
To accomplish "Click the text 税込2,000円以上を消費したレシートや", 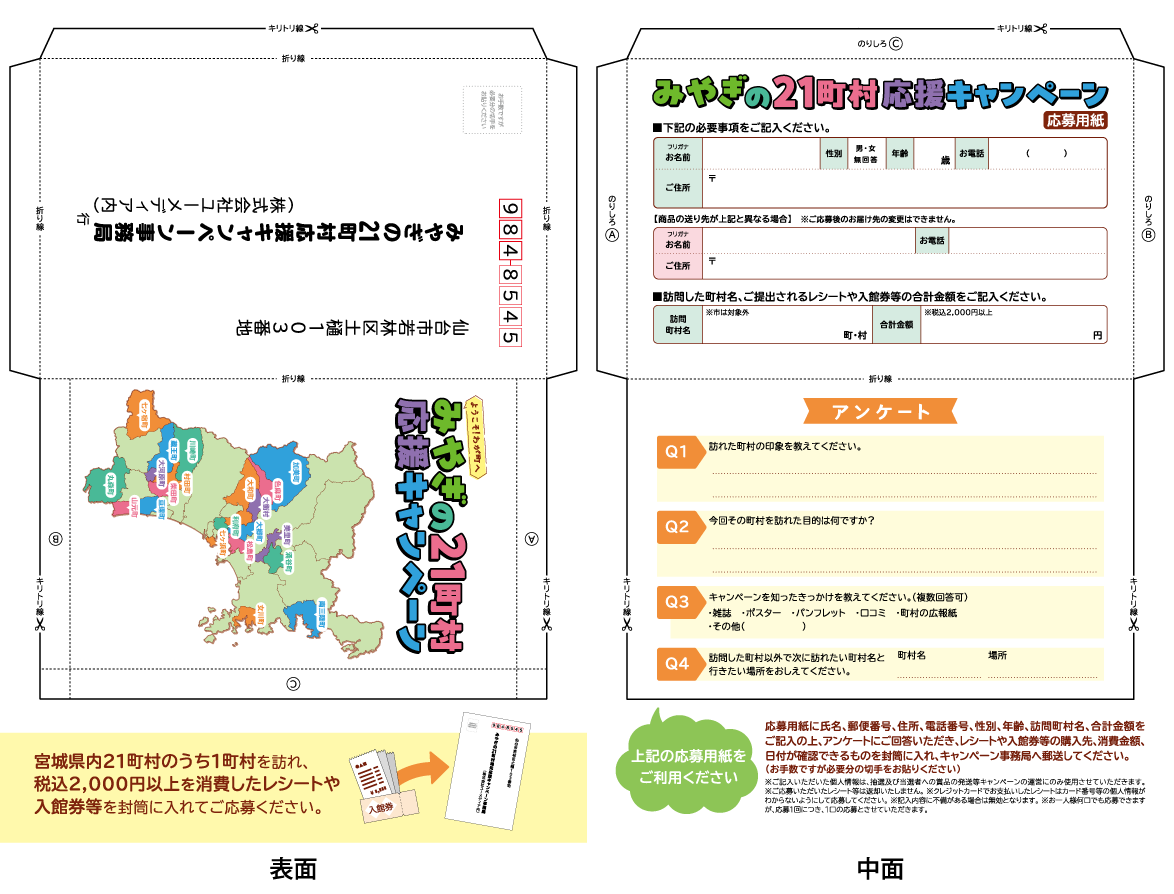I will coord(187,784).
